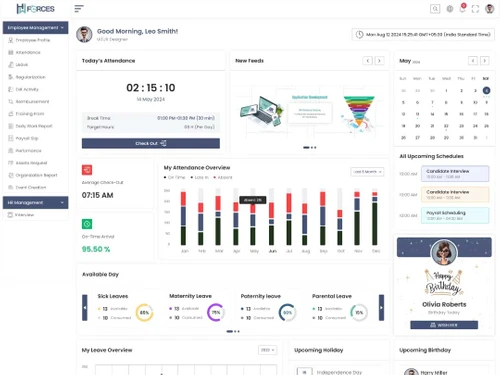Open the orange Candidate Interview schedule card
This screenshot has height=375, width=500.
pos(455,194)
